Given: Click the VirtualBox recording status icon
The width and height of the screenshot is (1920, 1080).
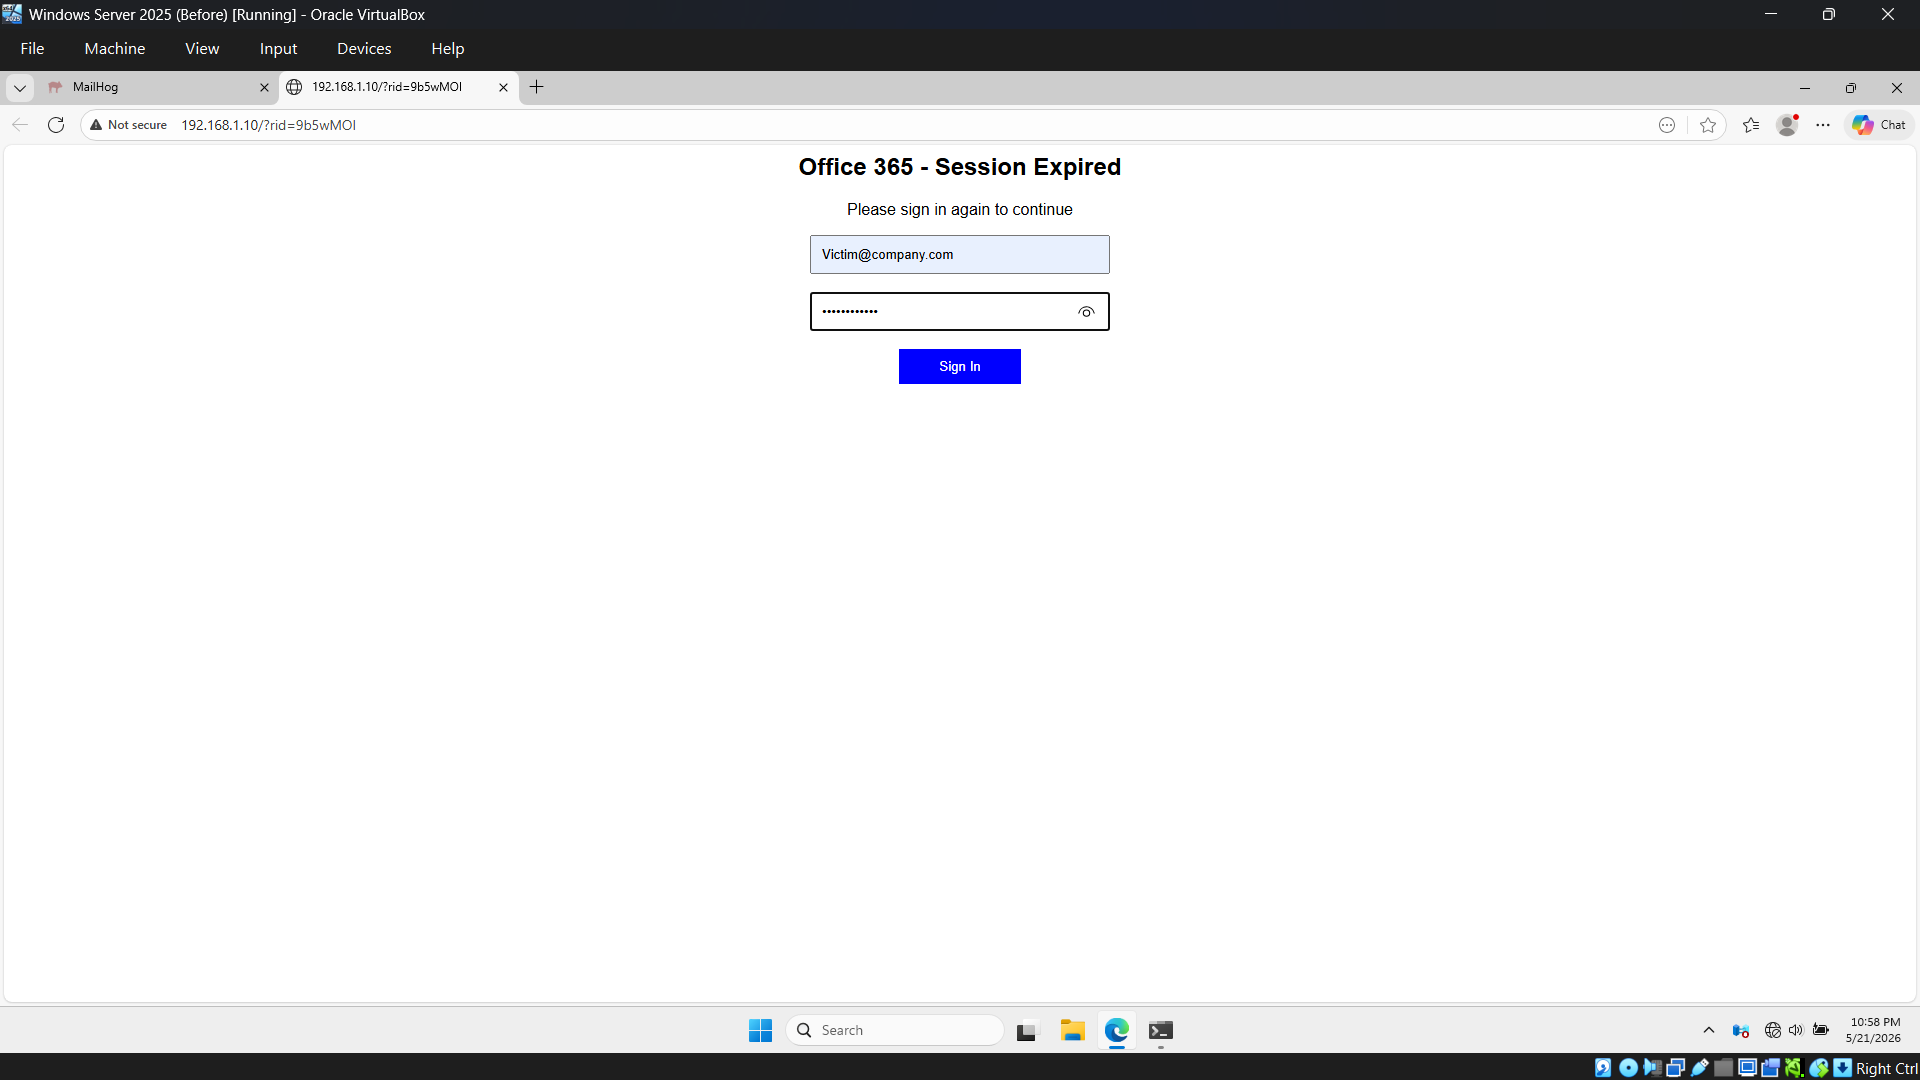Looking at the screenshot, I should [1770, 1068].
